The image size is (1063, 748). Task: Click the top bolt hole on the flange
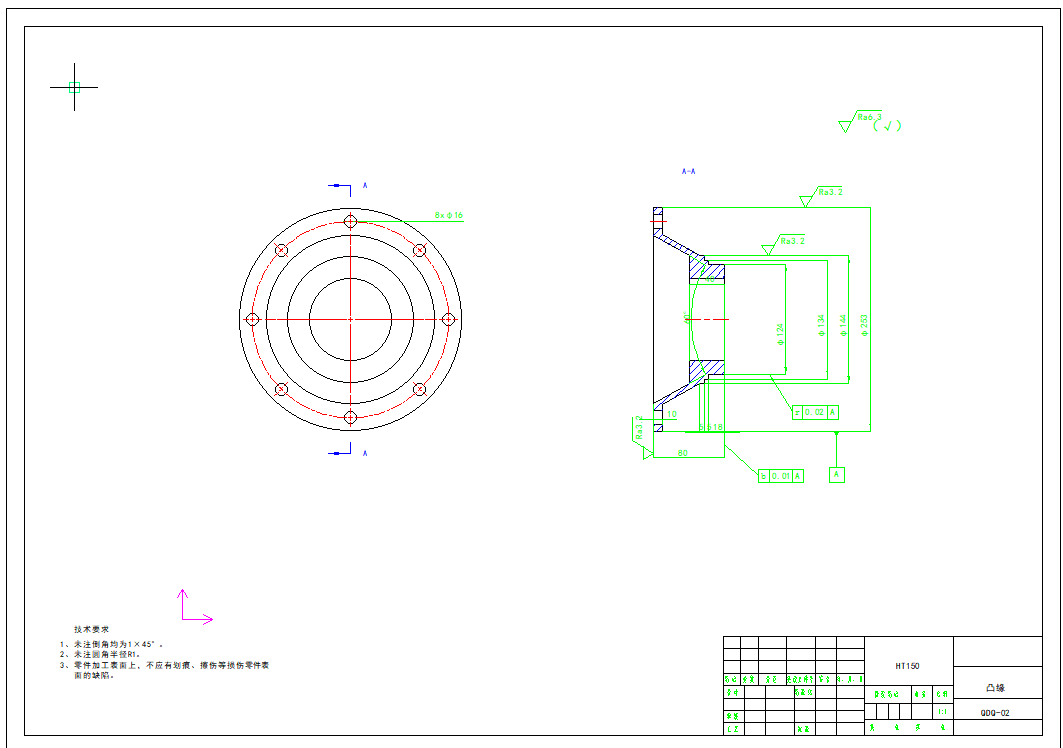tap(350, 221)
